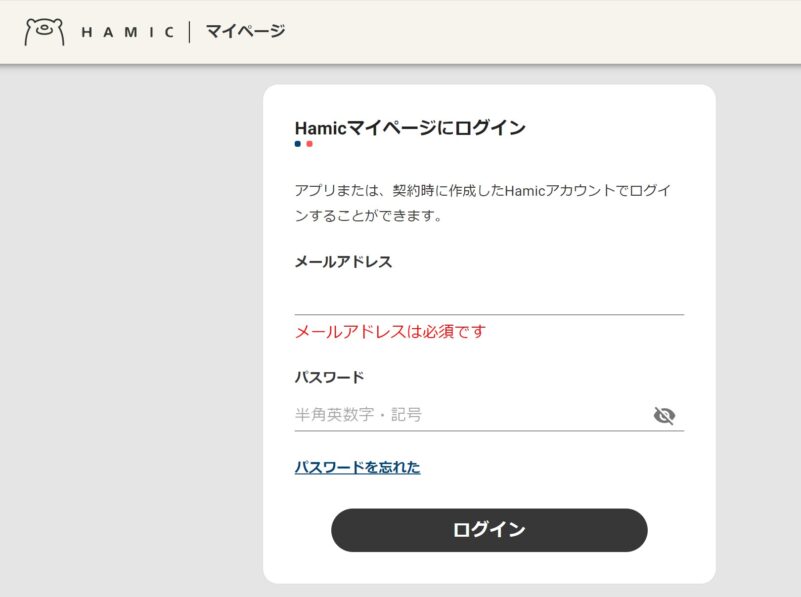Open the パスワードを忘れた link
Image resolution: width=801 pixels, height=597 pixels.
(x=357, y=468)
